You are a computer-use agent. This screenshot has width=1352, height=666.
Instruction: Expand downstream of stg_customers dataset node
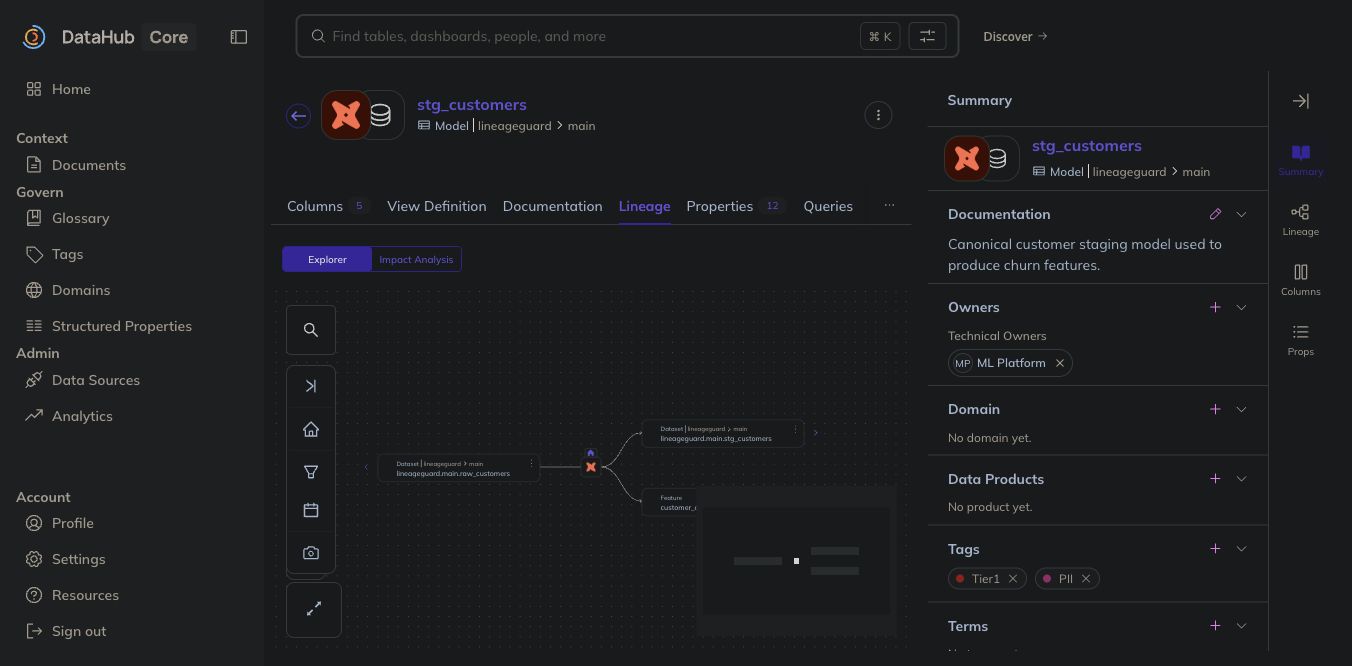point(816,433)
